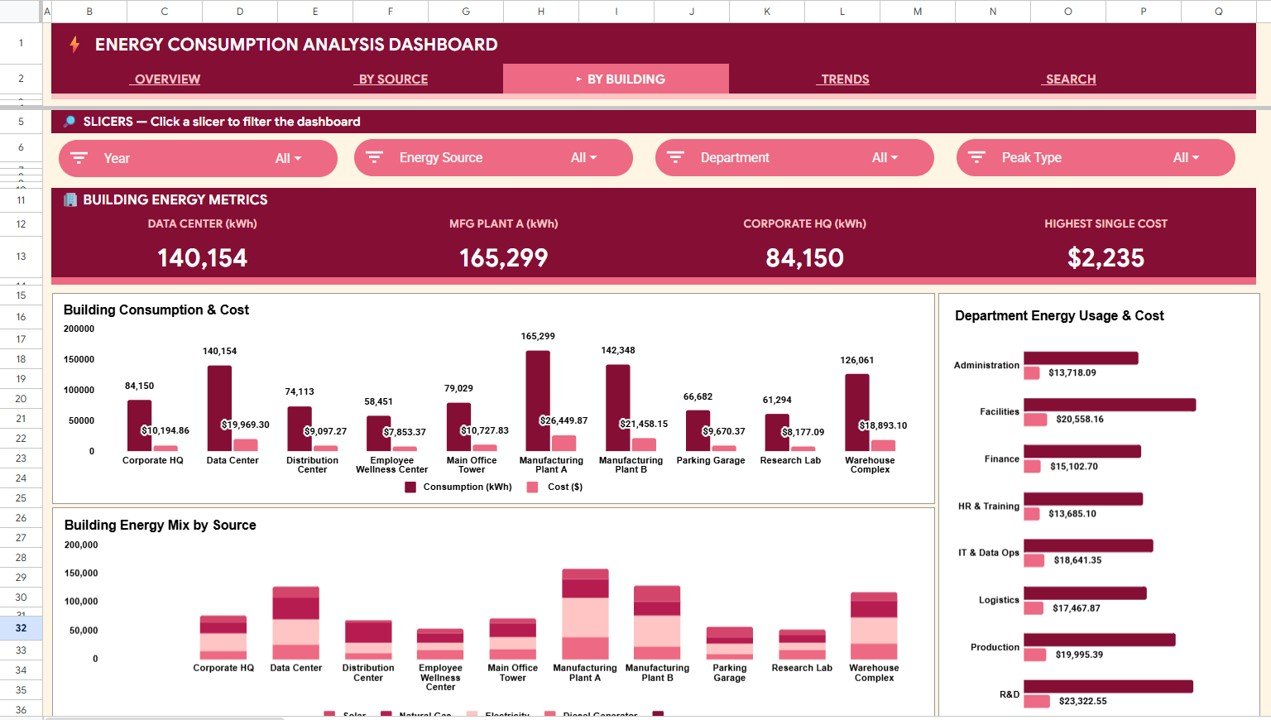The image size is (1271, 720).
Task: Open the Peak Type slicer All dropdown
Action: 1186,157
